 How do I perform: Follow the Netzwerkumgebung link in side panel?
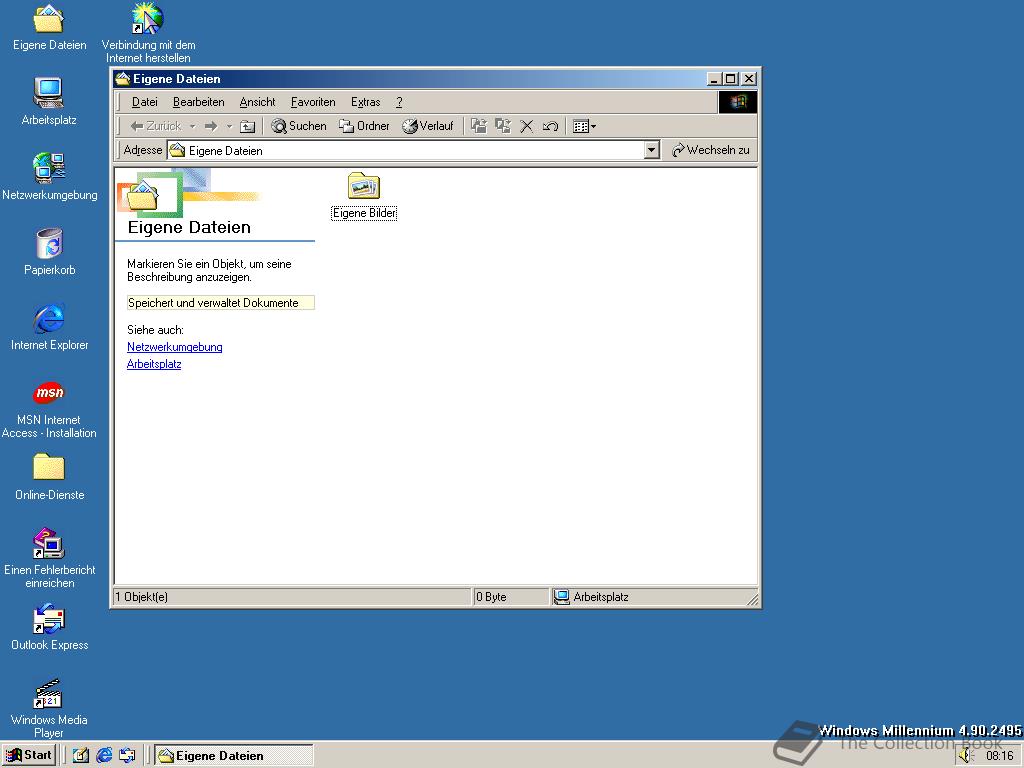pos(174,347)
